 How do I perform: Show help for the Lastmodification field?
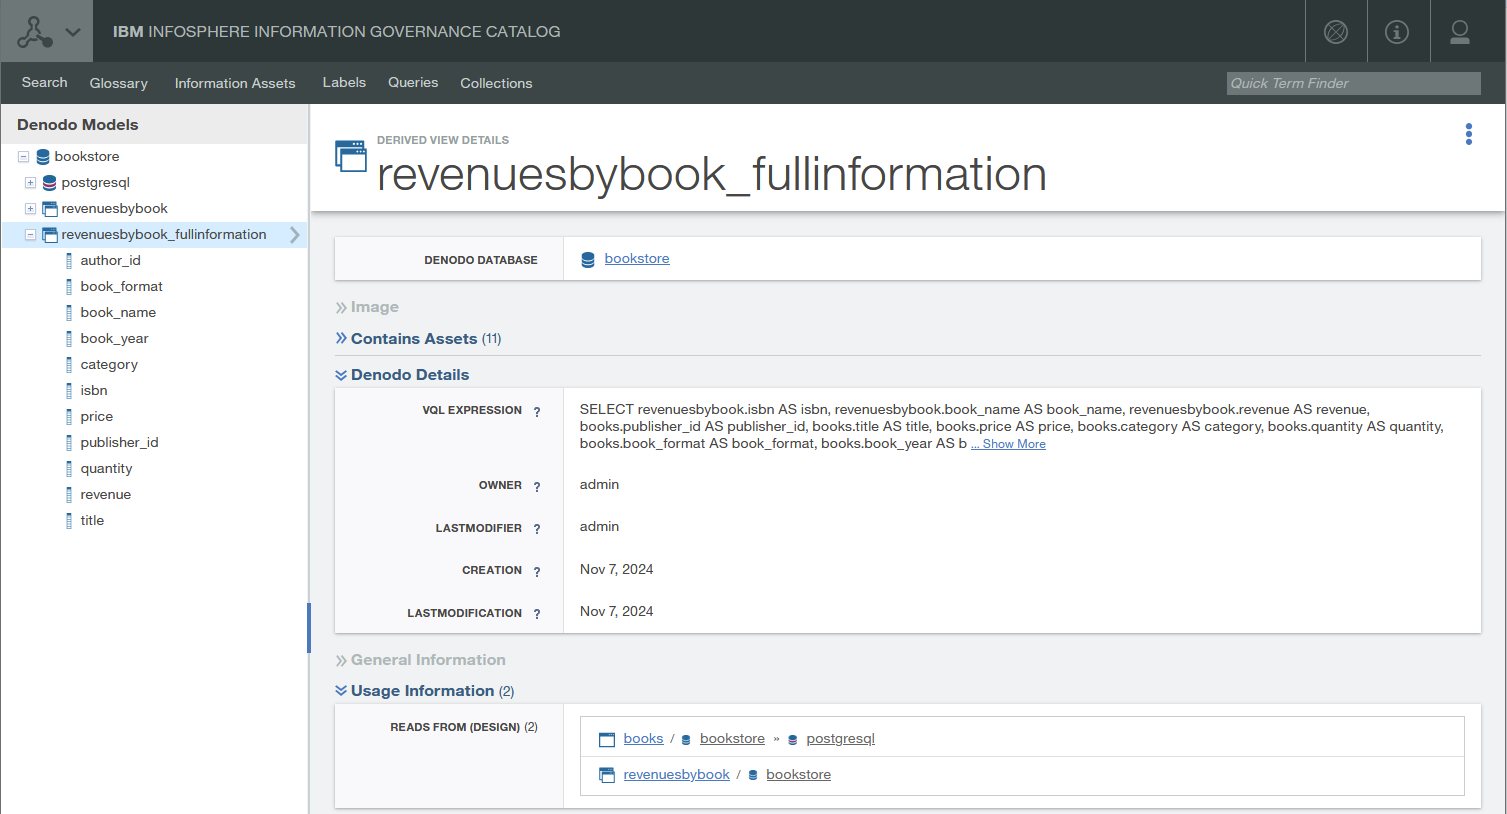[x=537, y=614]
